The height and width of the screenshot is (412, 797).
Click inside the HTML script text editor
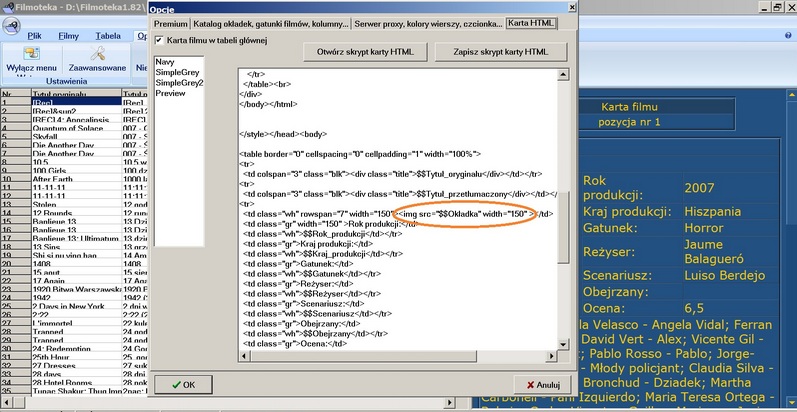[400, 300]
